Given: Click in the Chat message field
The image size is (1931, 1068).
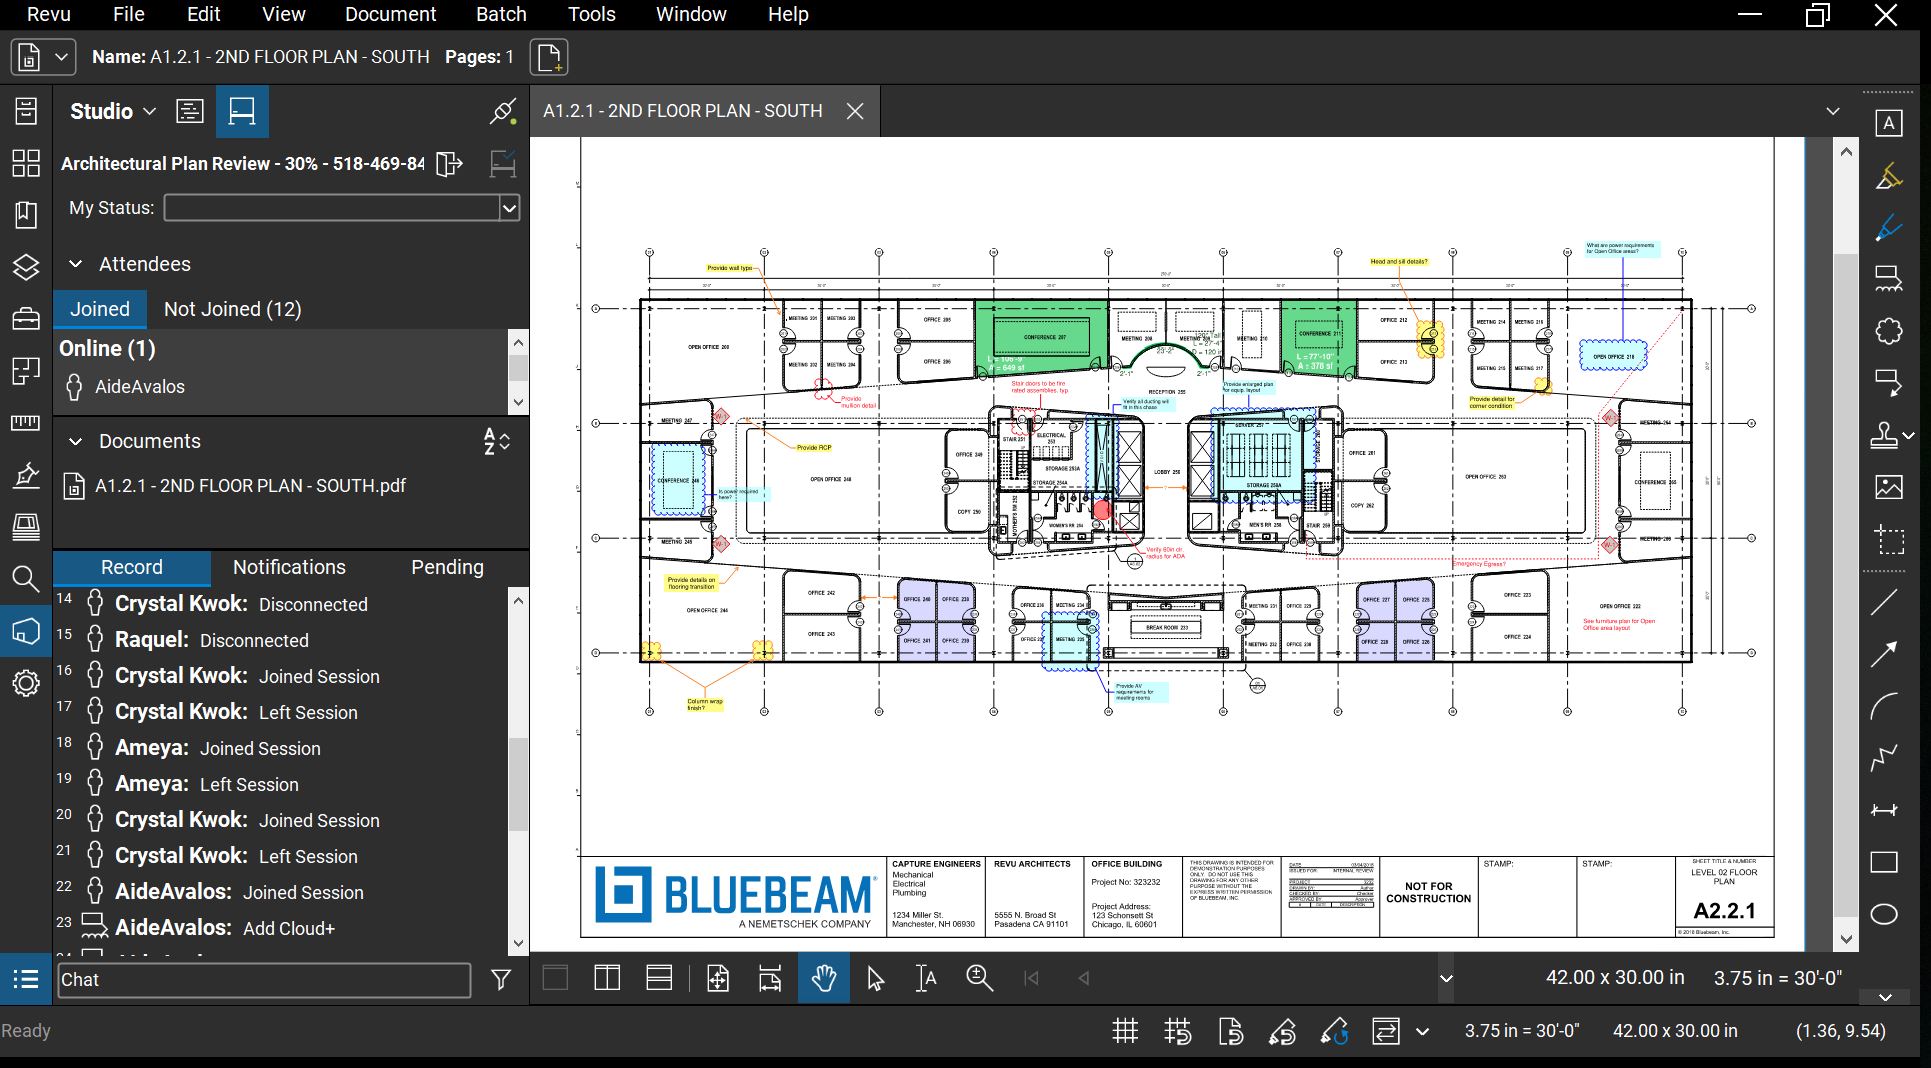Looking at the screenshot, I should tap(264, 980).
